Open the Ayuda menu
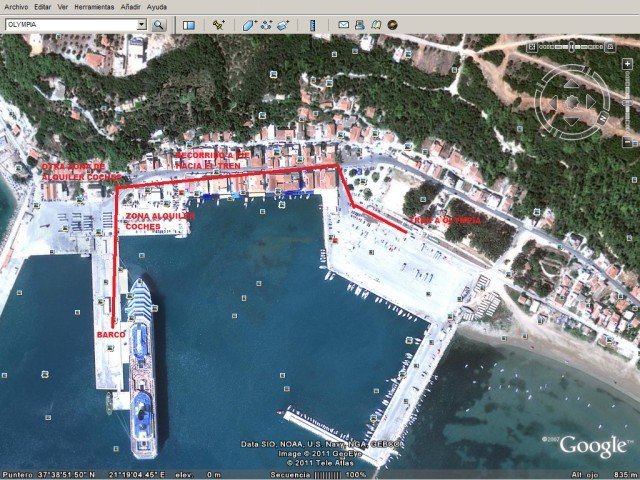 [157, 7]
